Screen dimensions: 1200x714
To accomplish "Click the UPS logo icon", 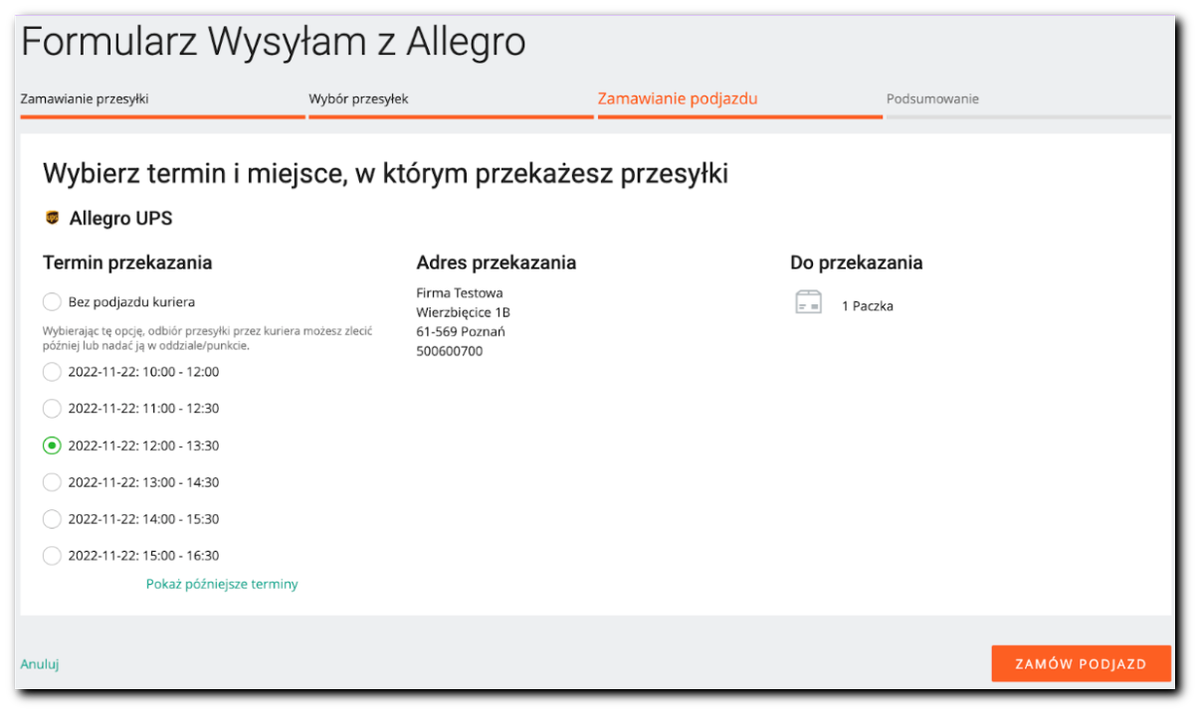I will (52, 218).
